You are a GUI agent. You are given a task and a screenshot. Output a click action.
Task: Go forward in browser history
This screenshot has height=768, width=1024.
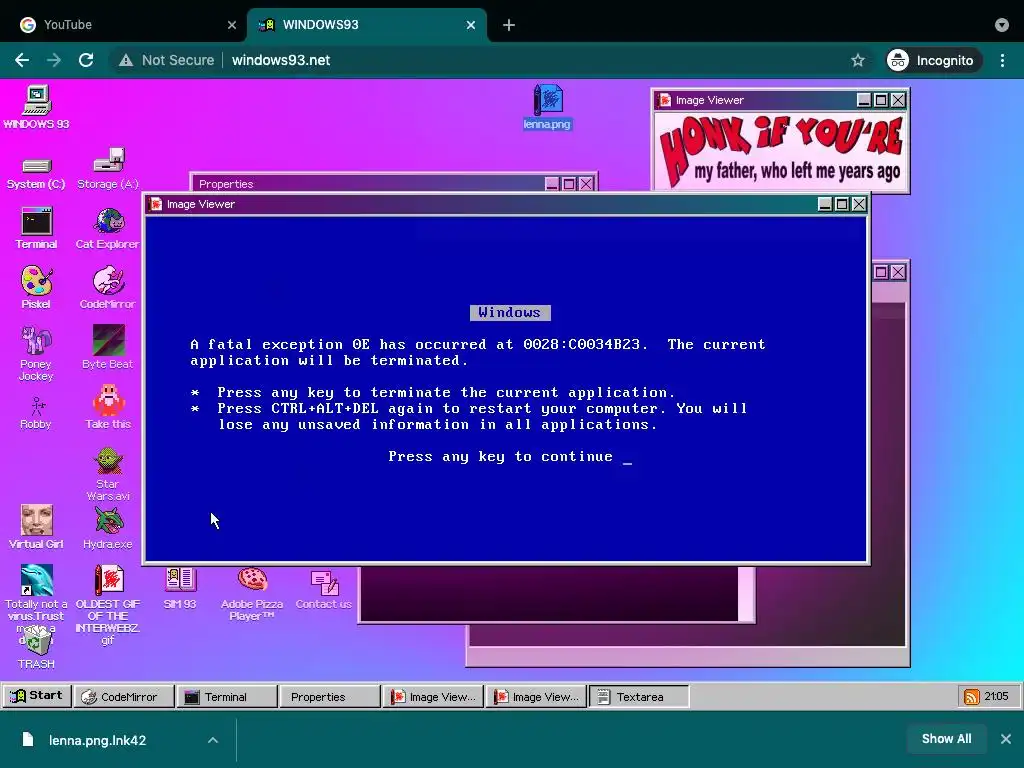click(54, 60)
